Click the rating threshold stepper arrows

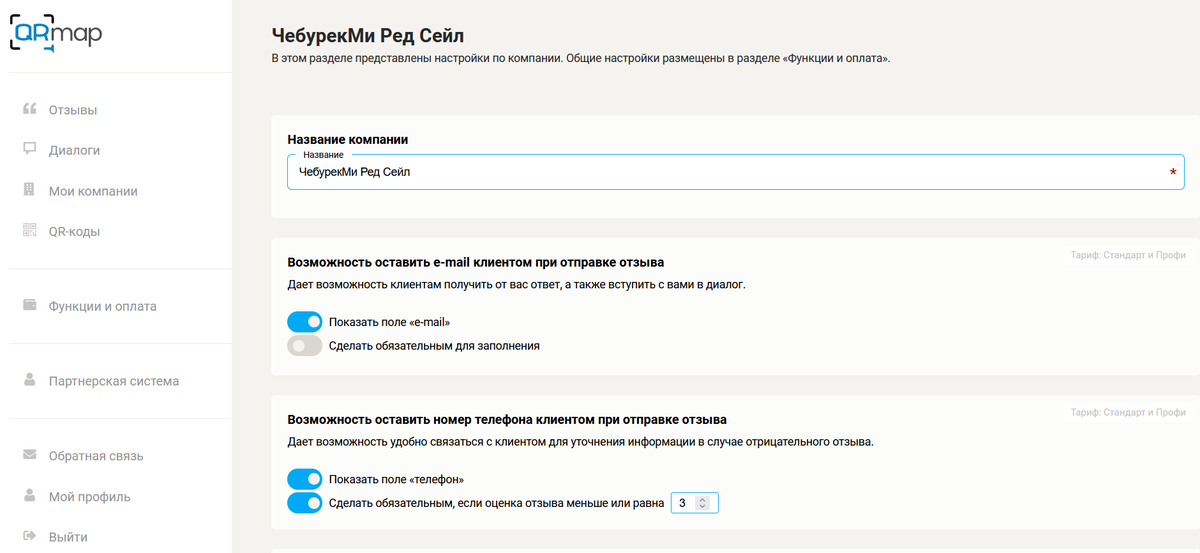click(703, 503)
